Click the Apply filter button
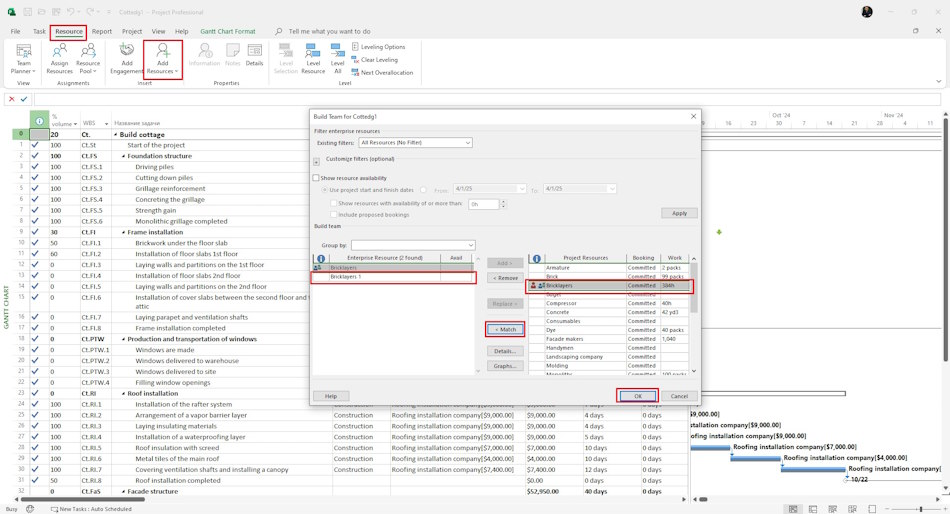 click(679, 213)
